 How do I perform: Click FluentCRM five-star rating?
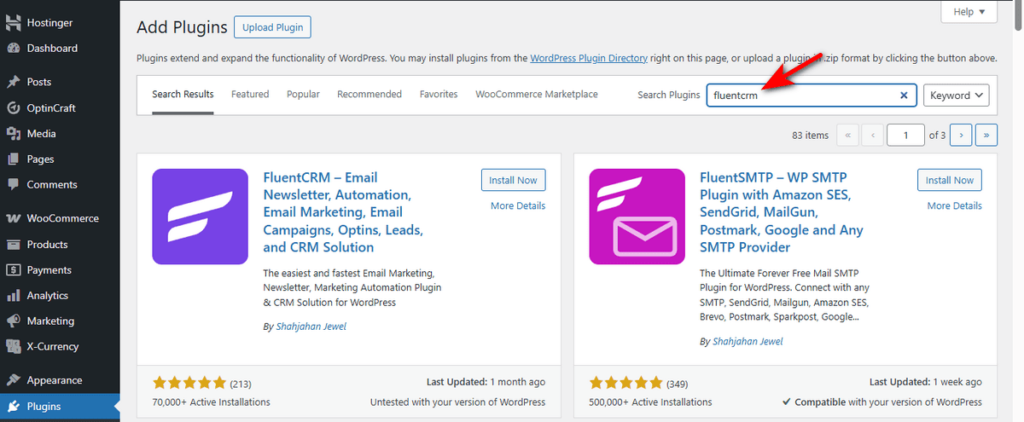click(189, 383)
